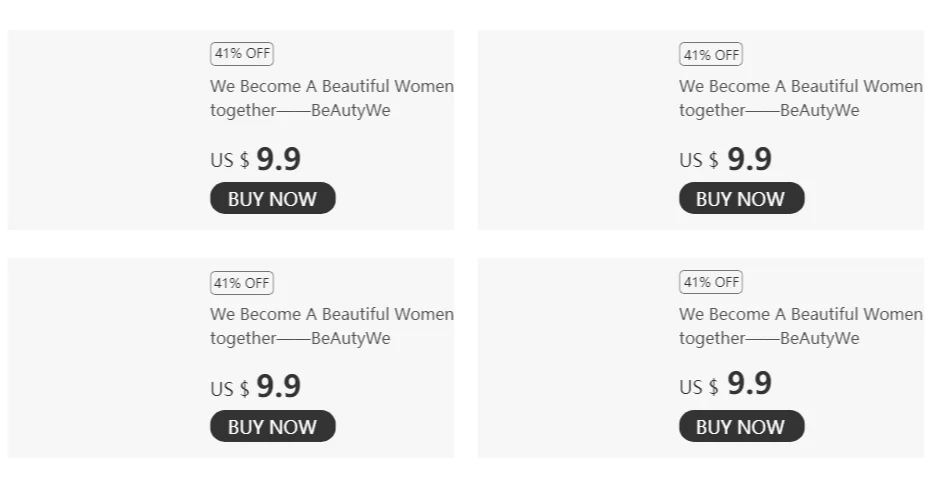Select the US $ 9.9 price in bottom-right card

tap(725, 385)
